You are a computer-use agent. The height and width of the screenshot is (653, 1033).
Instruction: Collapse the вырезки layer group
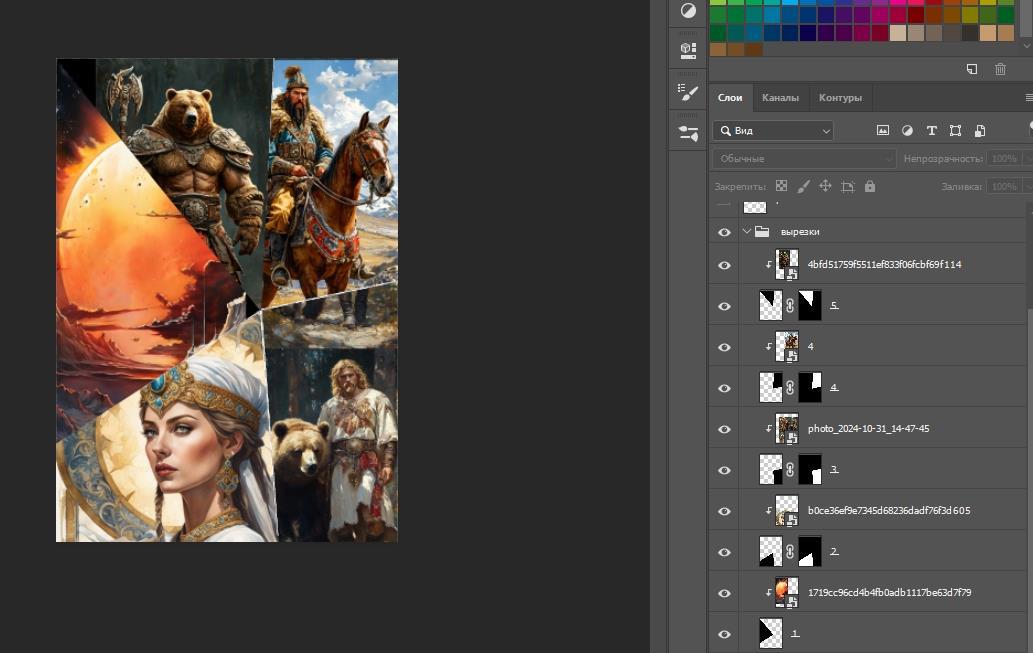[746, 232]
